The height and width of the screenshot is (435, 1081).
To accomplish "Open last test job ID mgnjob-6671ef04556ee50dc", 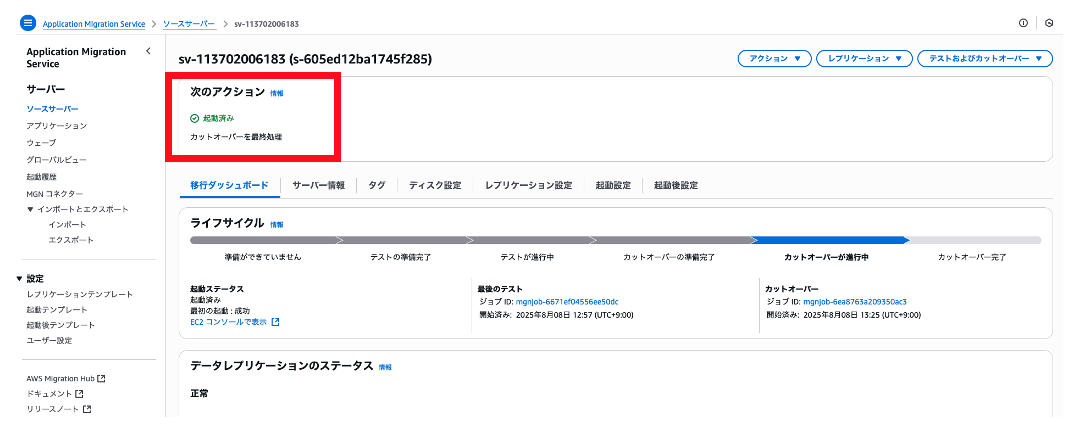I will (x=567, y=302).
